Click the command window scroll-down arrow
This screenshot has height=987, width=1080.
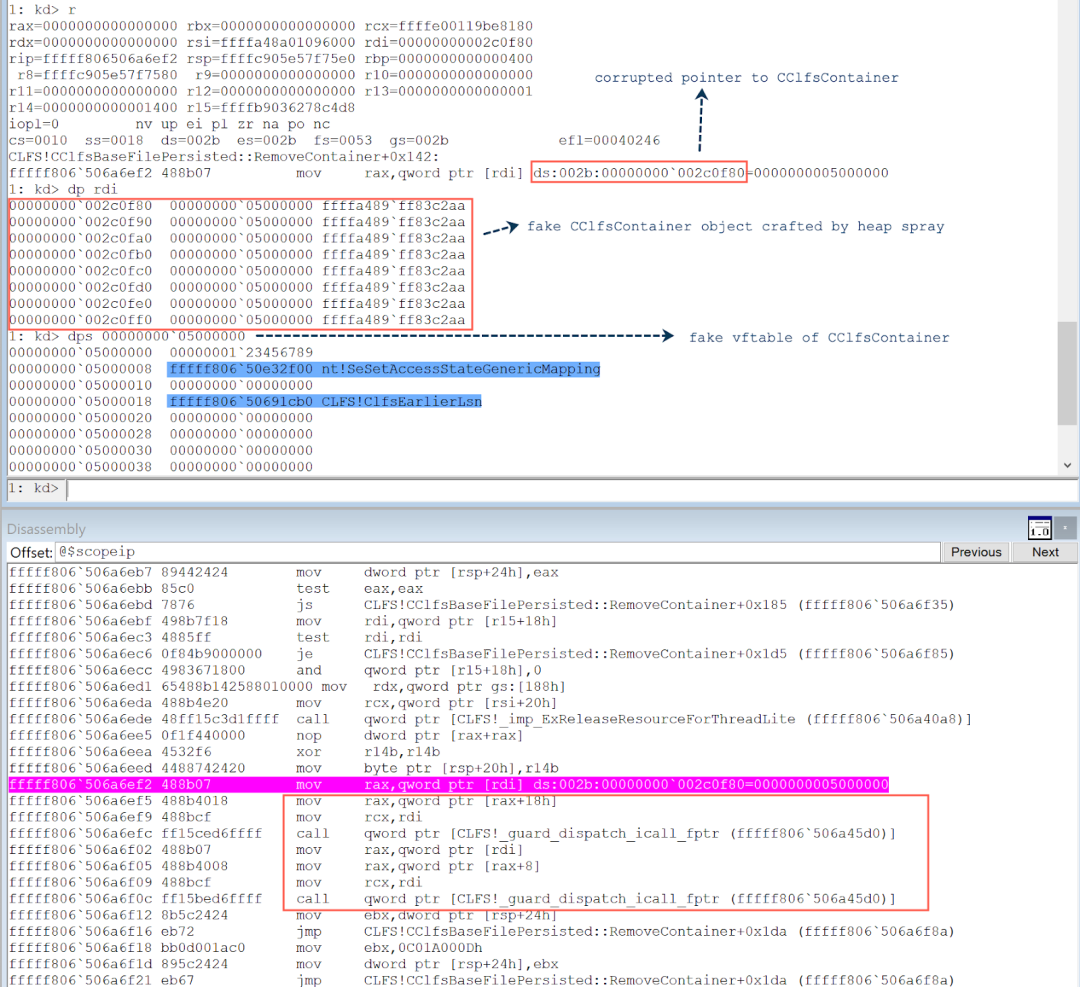[1068, 465]
